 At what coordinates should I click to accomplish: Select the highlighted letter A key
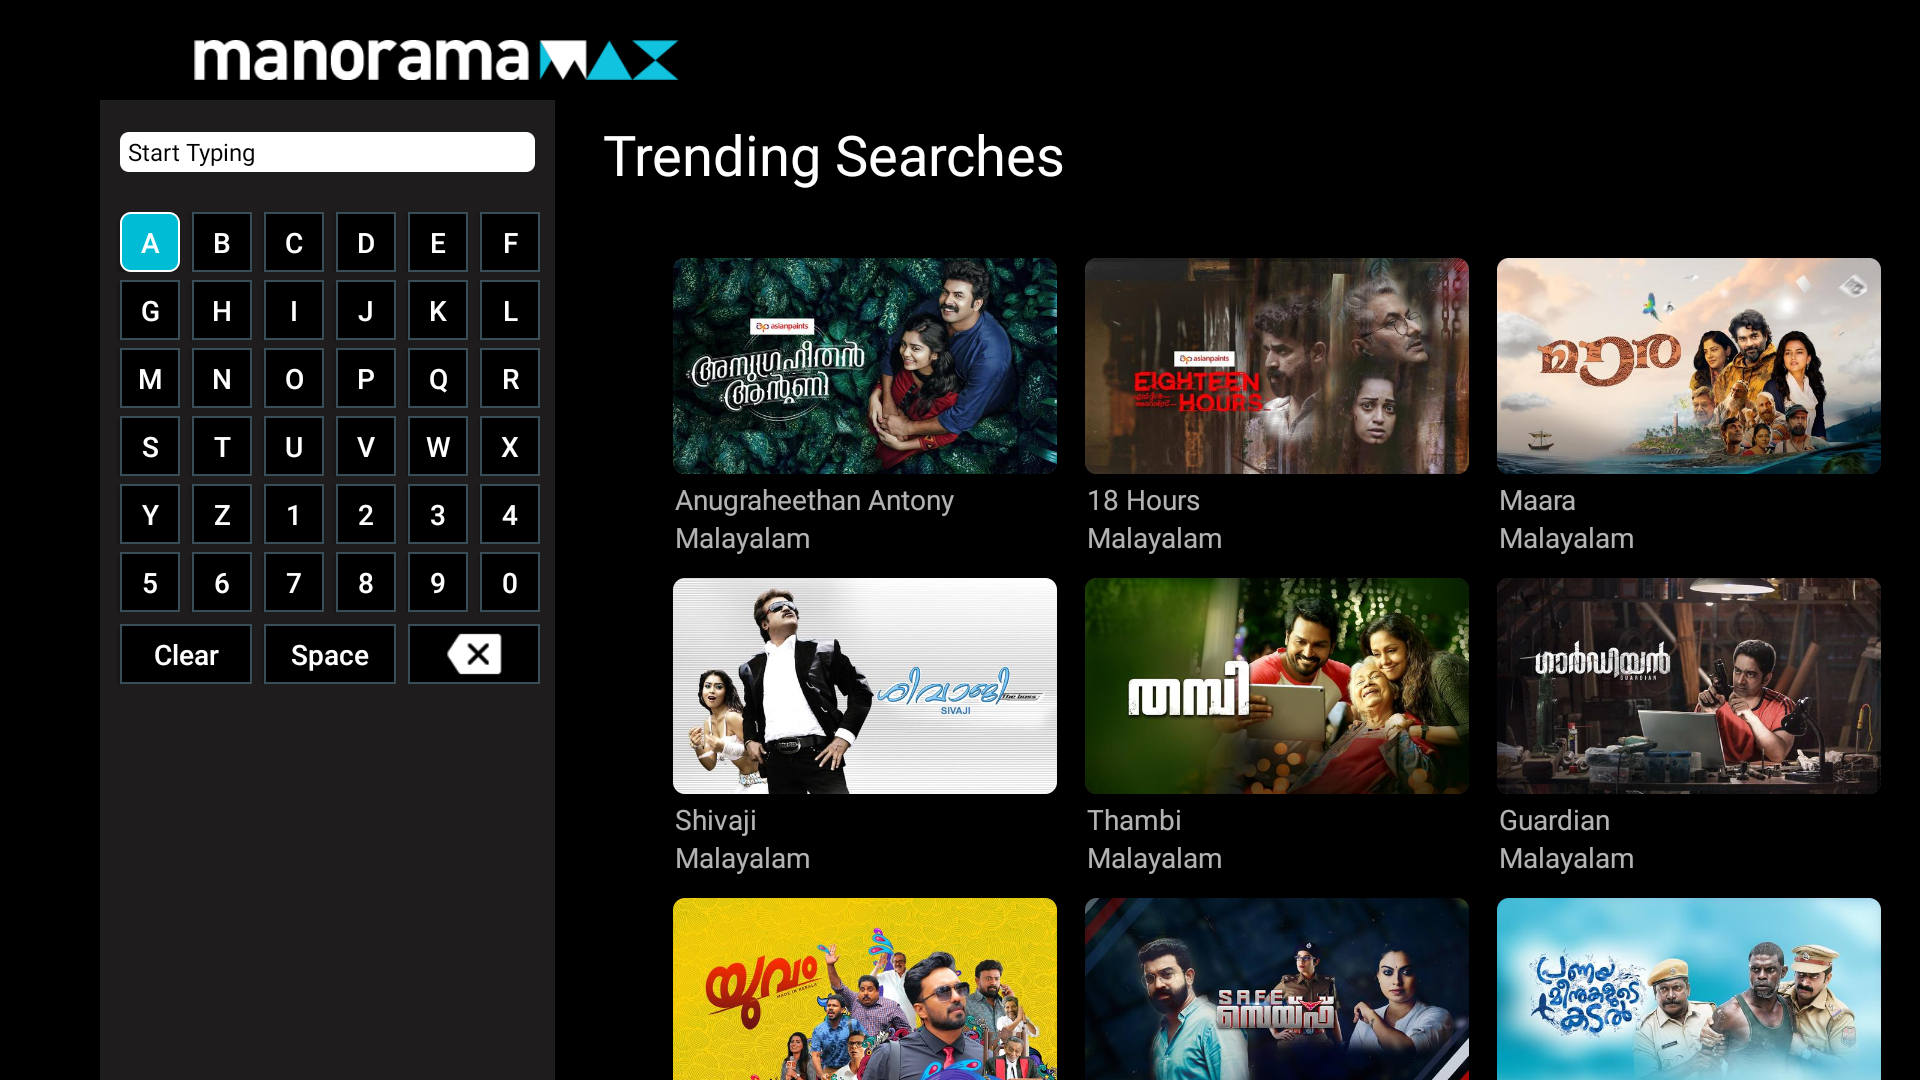point(150,242)
